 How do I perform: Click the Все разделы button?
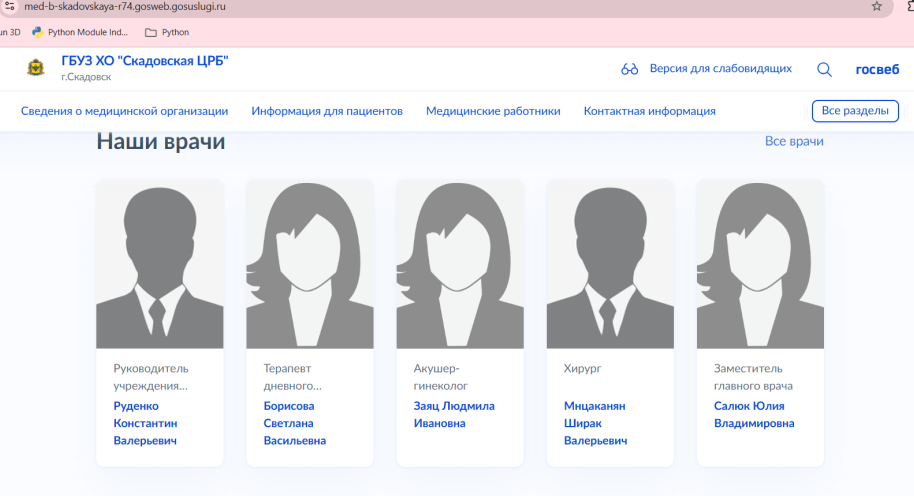pyautogui.click(x=855, y=111)
